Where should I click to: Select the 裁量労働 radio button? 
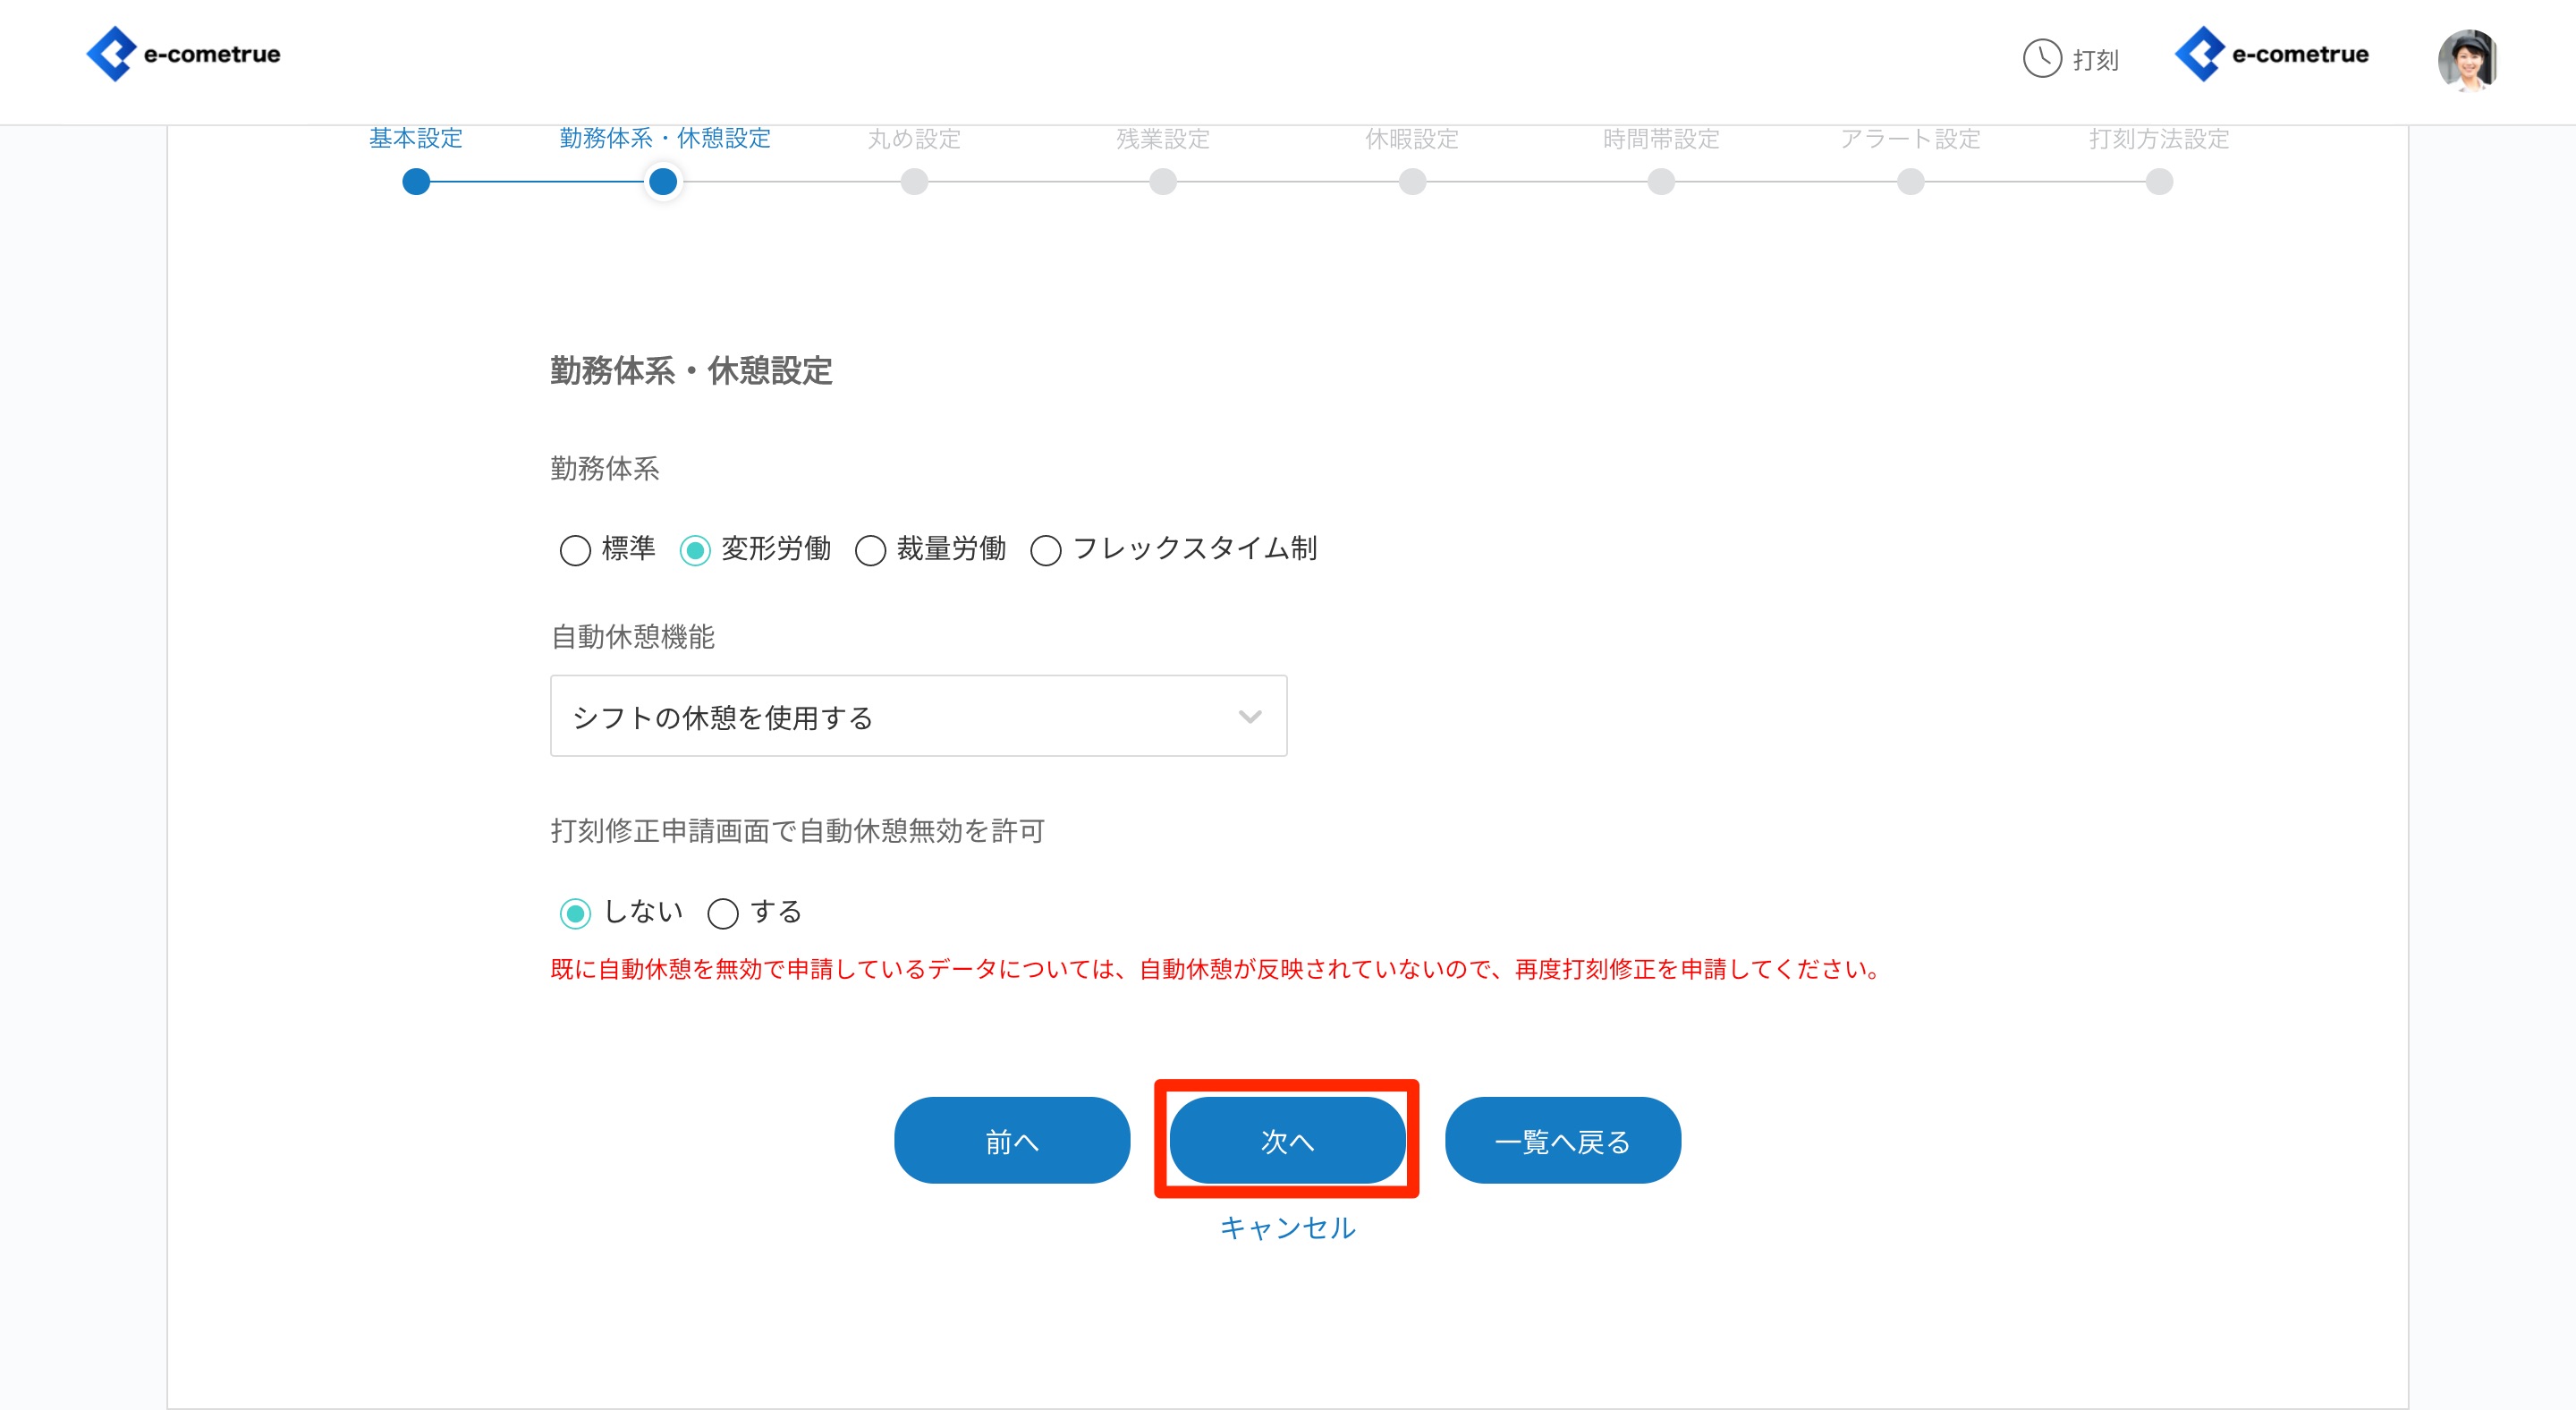[x=870, y=550]
